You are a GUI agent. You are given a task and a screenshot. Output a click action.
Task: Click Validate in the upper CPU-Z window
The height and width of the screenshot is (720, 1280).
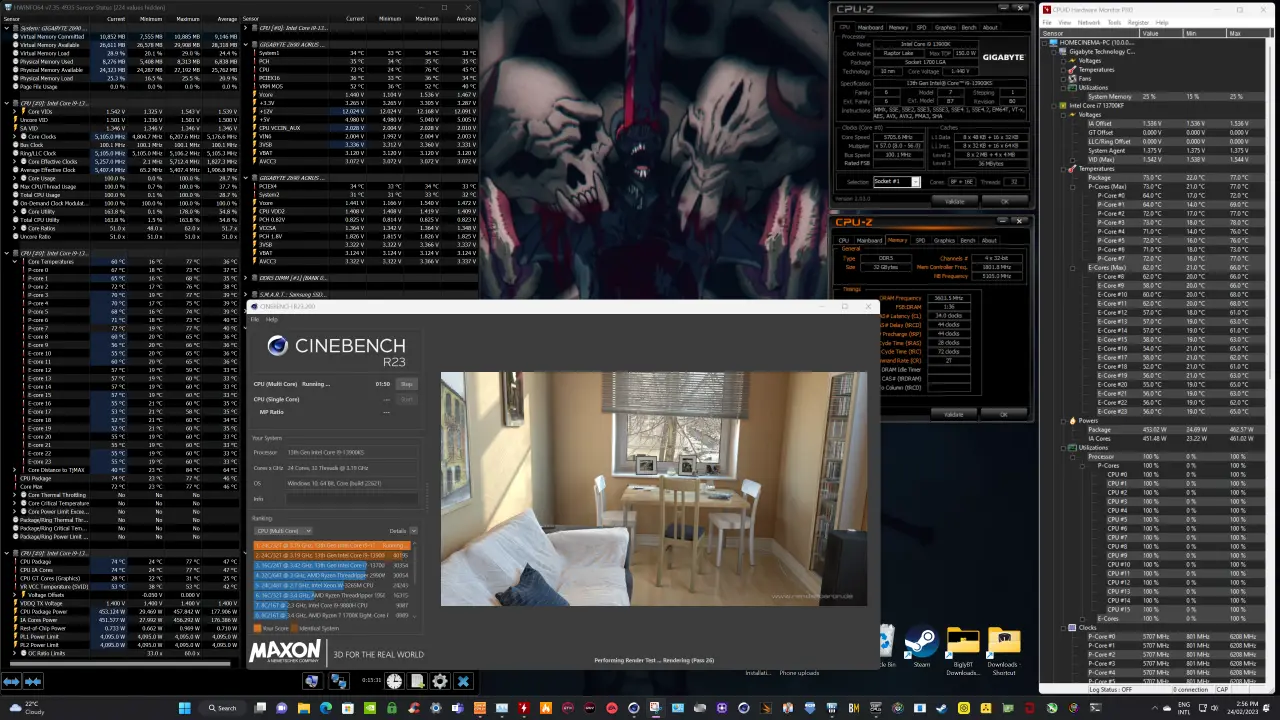[x=953, y=201]
